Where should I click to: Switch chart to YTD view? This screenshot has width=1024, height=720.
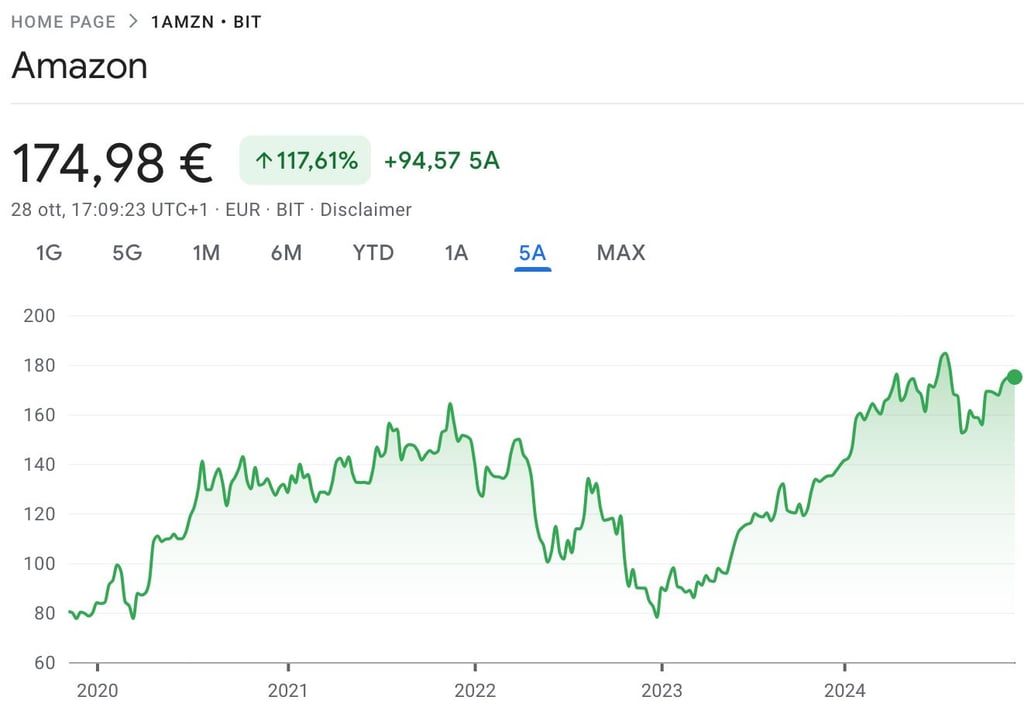coord(373,253)
